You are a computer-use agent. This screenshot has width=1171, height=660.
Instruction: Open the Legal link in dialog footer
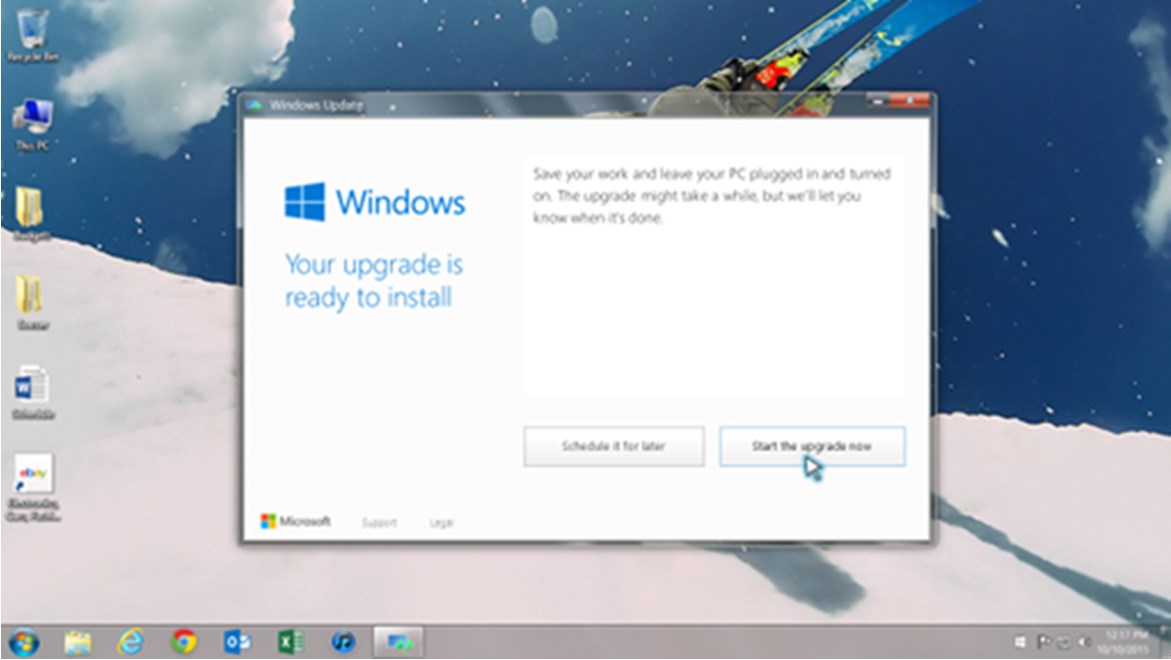tap(441, 523)
